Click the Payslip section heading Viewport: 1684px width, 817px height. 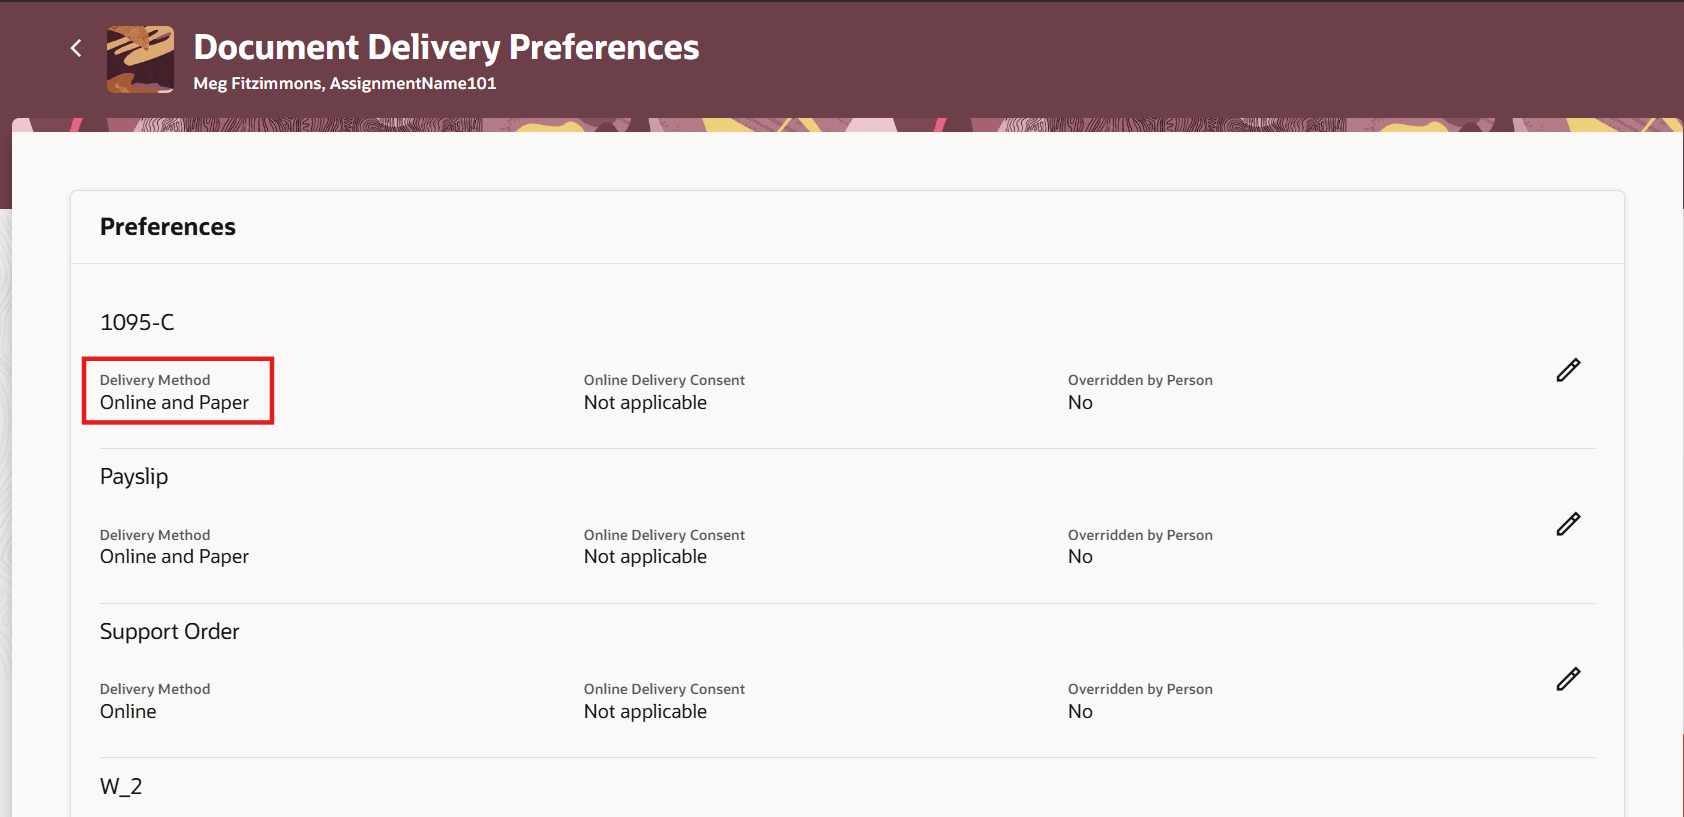[134, 477]
